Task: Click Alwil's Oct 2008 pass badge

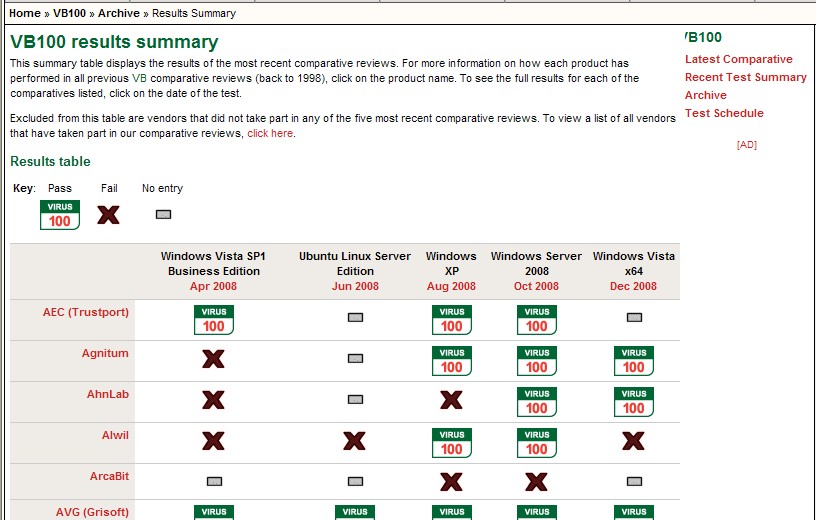Action: (537, 443)
